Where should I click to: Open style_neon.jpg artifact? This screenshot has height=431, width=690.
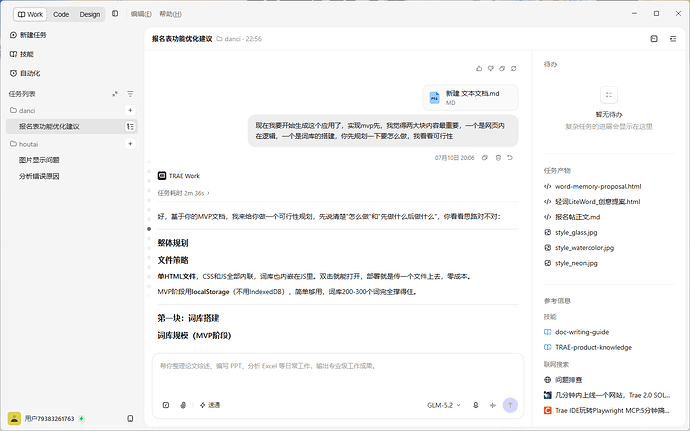[x=571, y=263]
